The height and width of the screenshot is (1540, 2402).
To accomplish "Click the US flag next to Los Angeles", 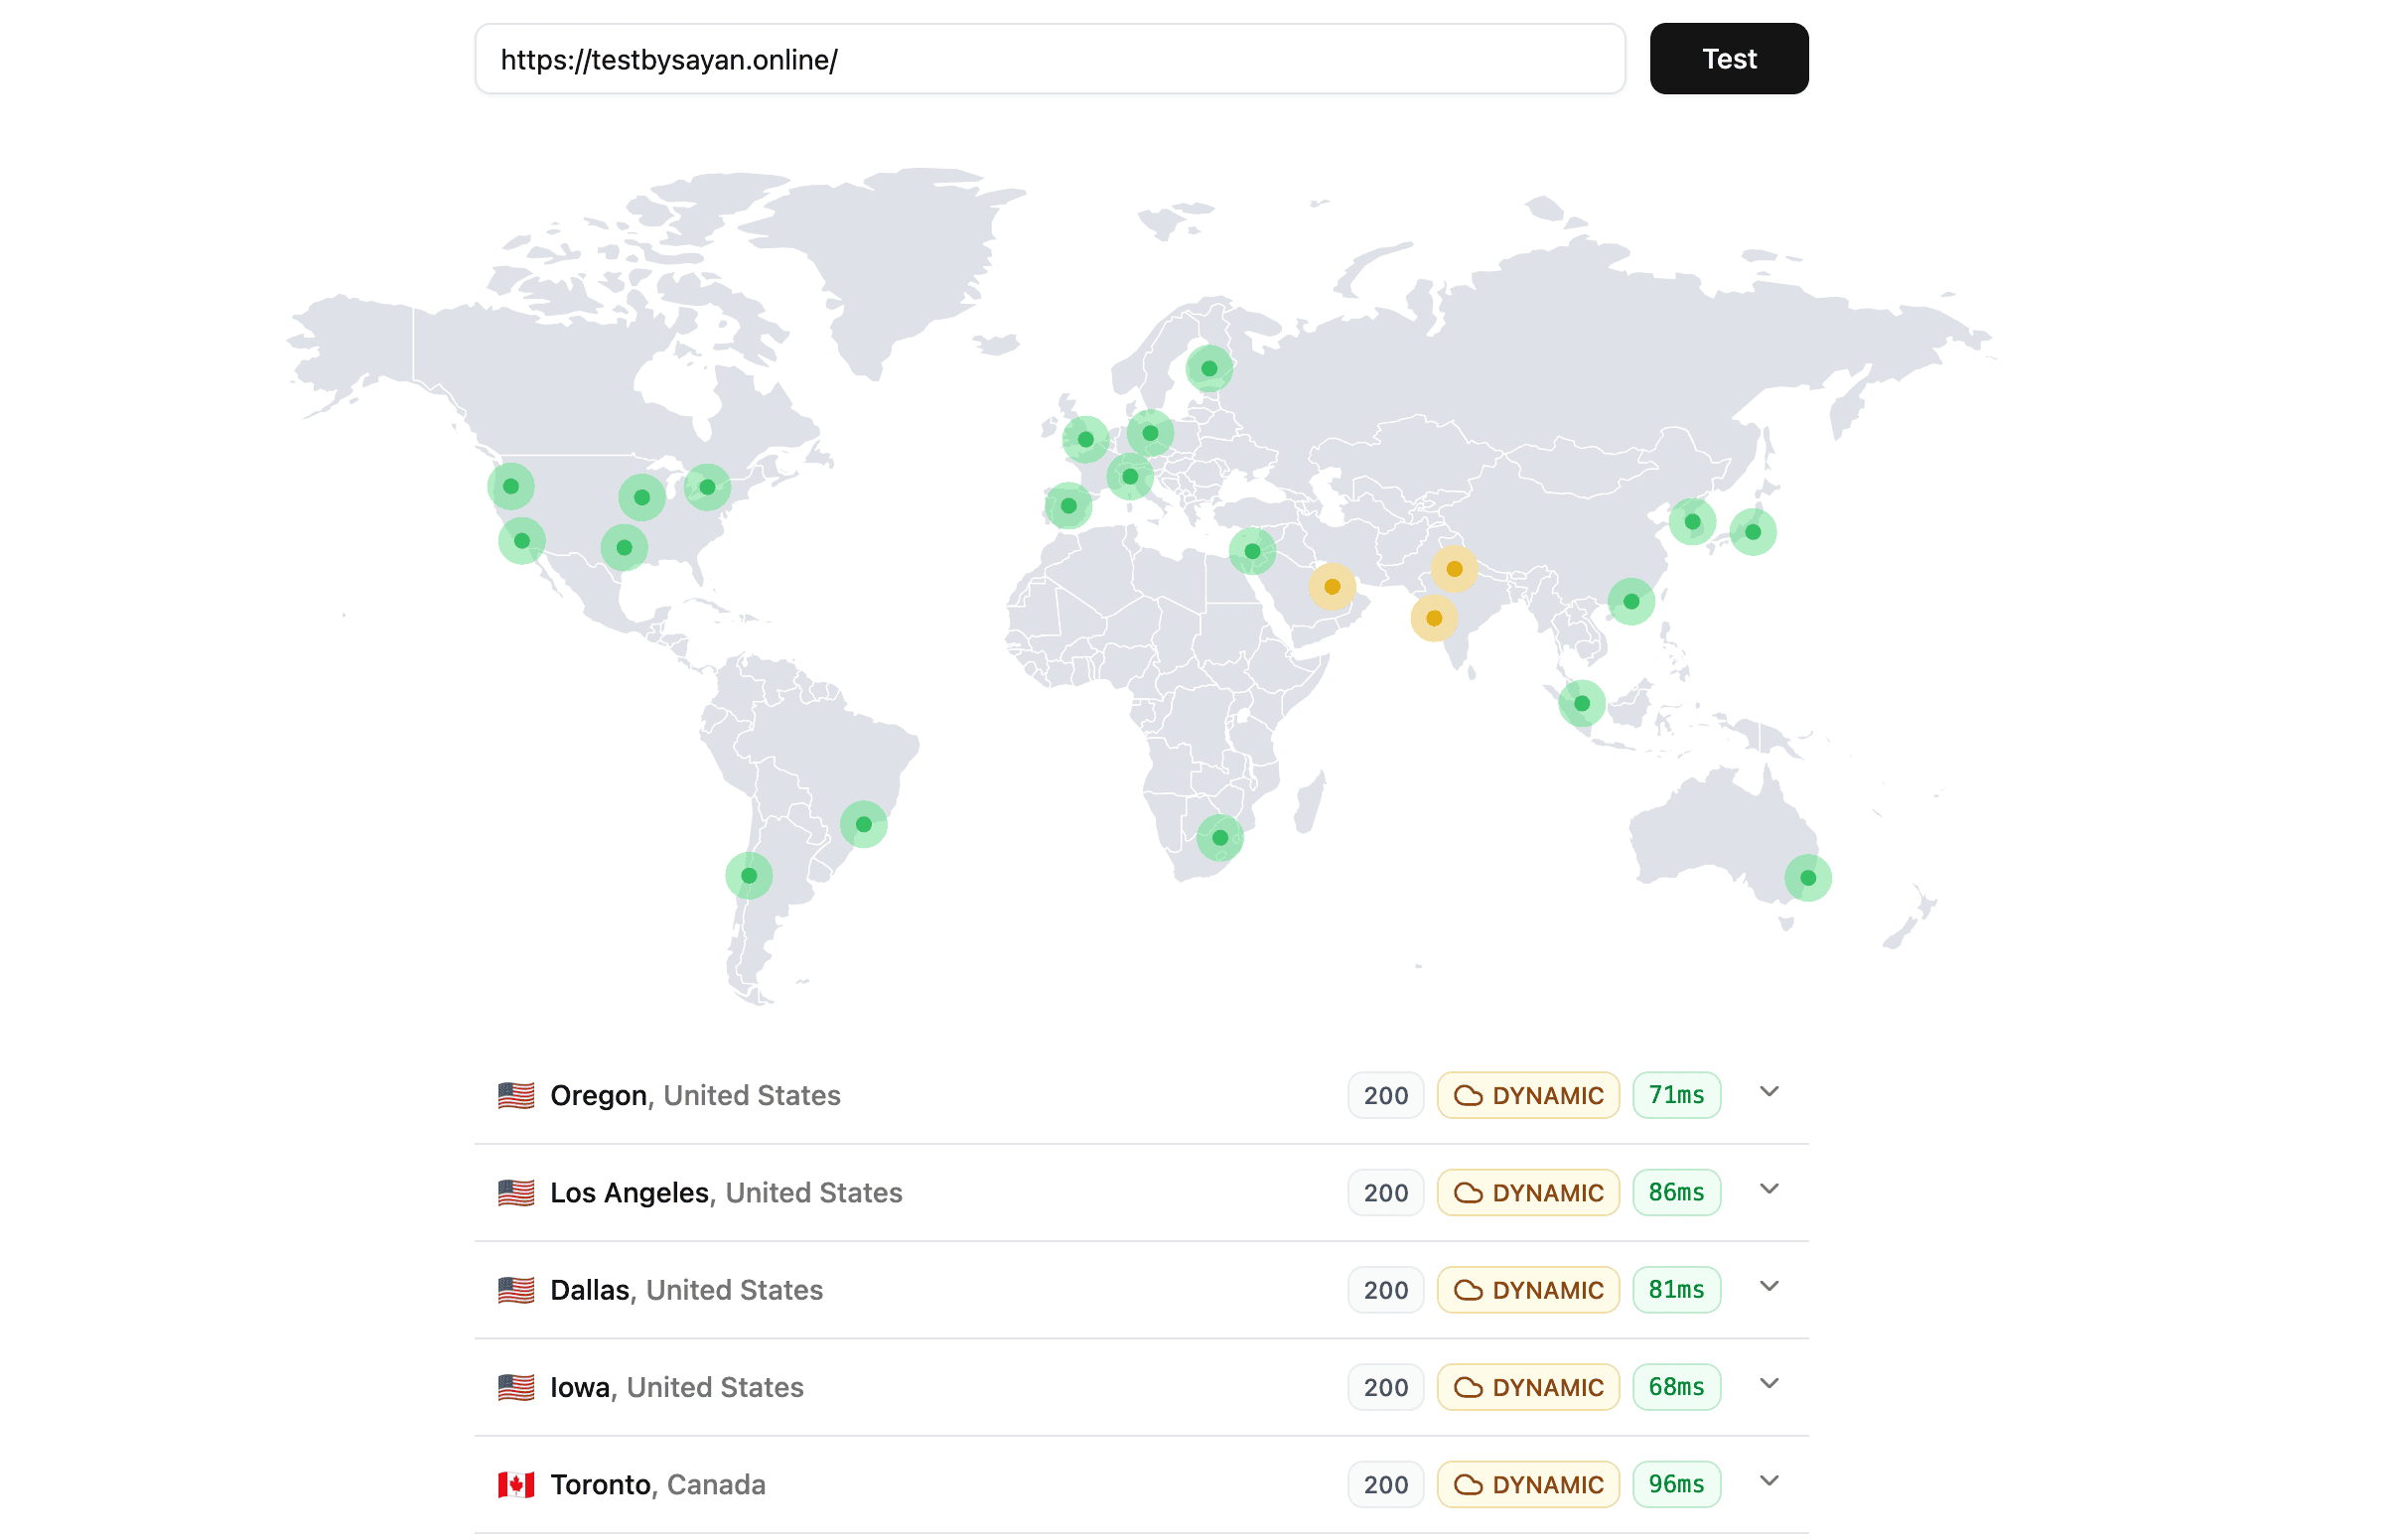I will [516, 1192].
